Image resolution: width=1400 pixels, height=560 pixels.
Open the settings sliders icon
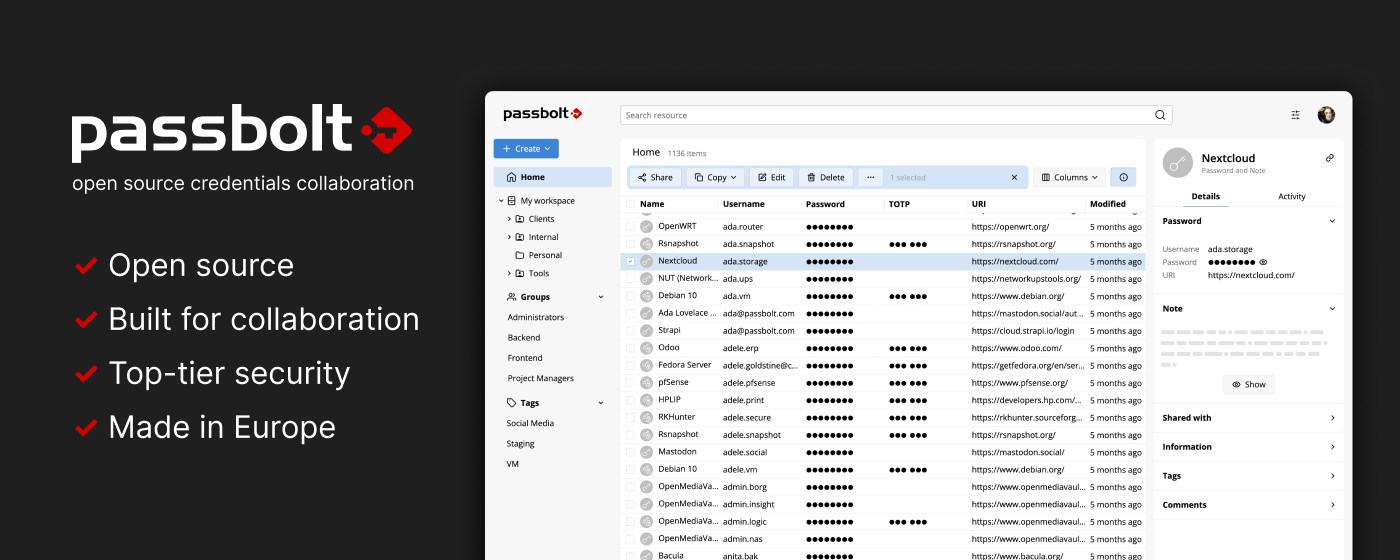[x=1296, y=115]
